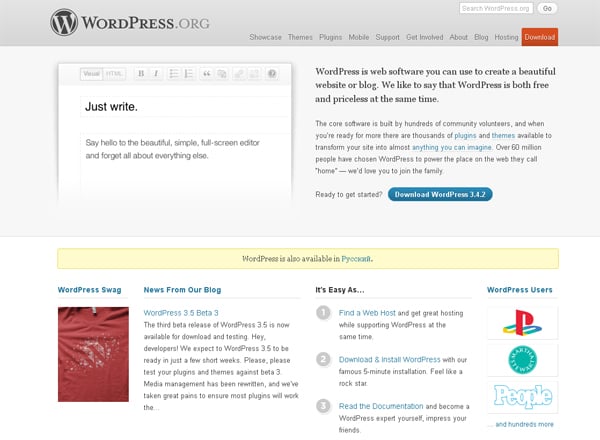Toggle Bold in the editor toolbar
Viewport: 600px width, 440px height.
click(x=141, y=73)
